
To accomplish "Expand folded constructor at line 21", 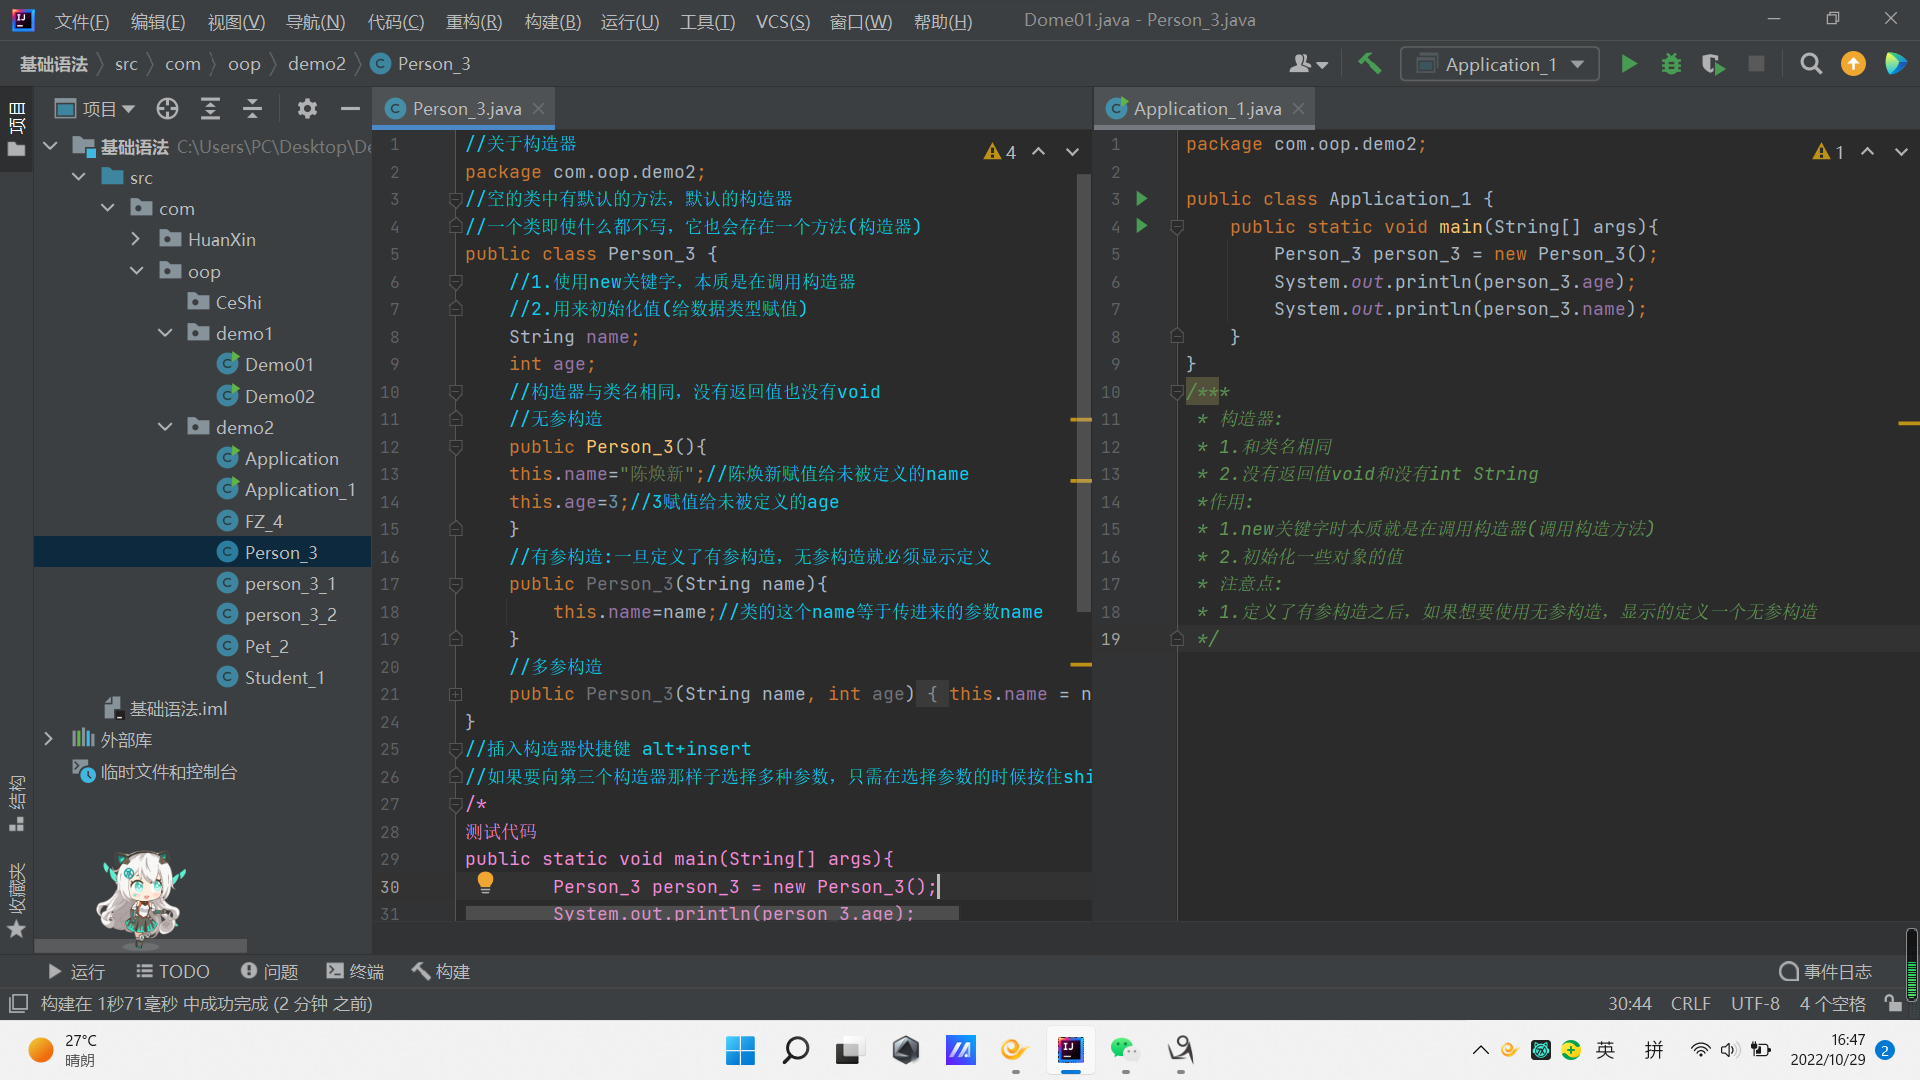I will (x=455, y=694).
